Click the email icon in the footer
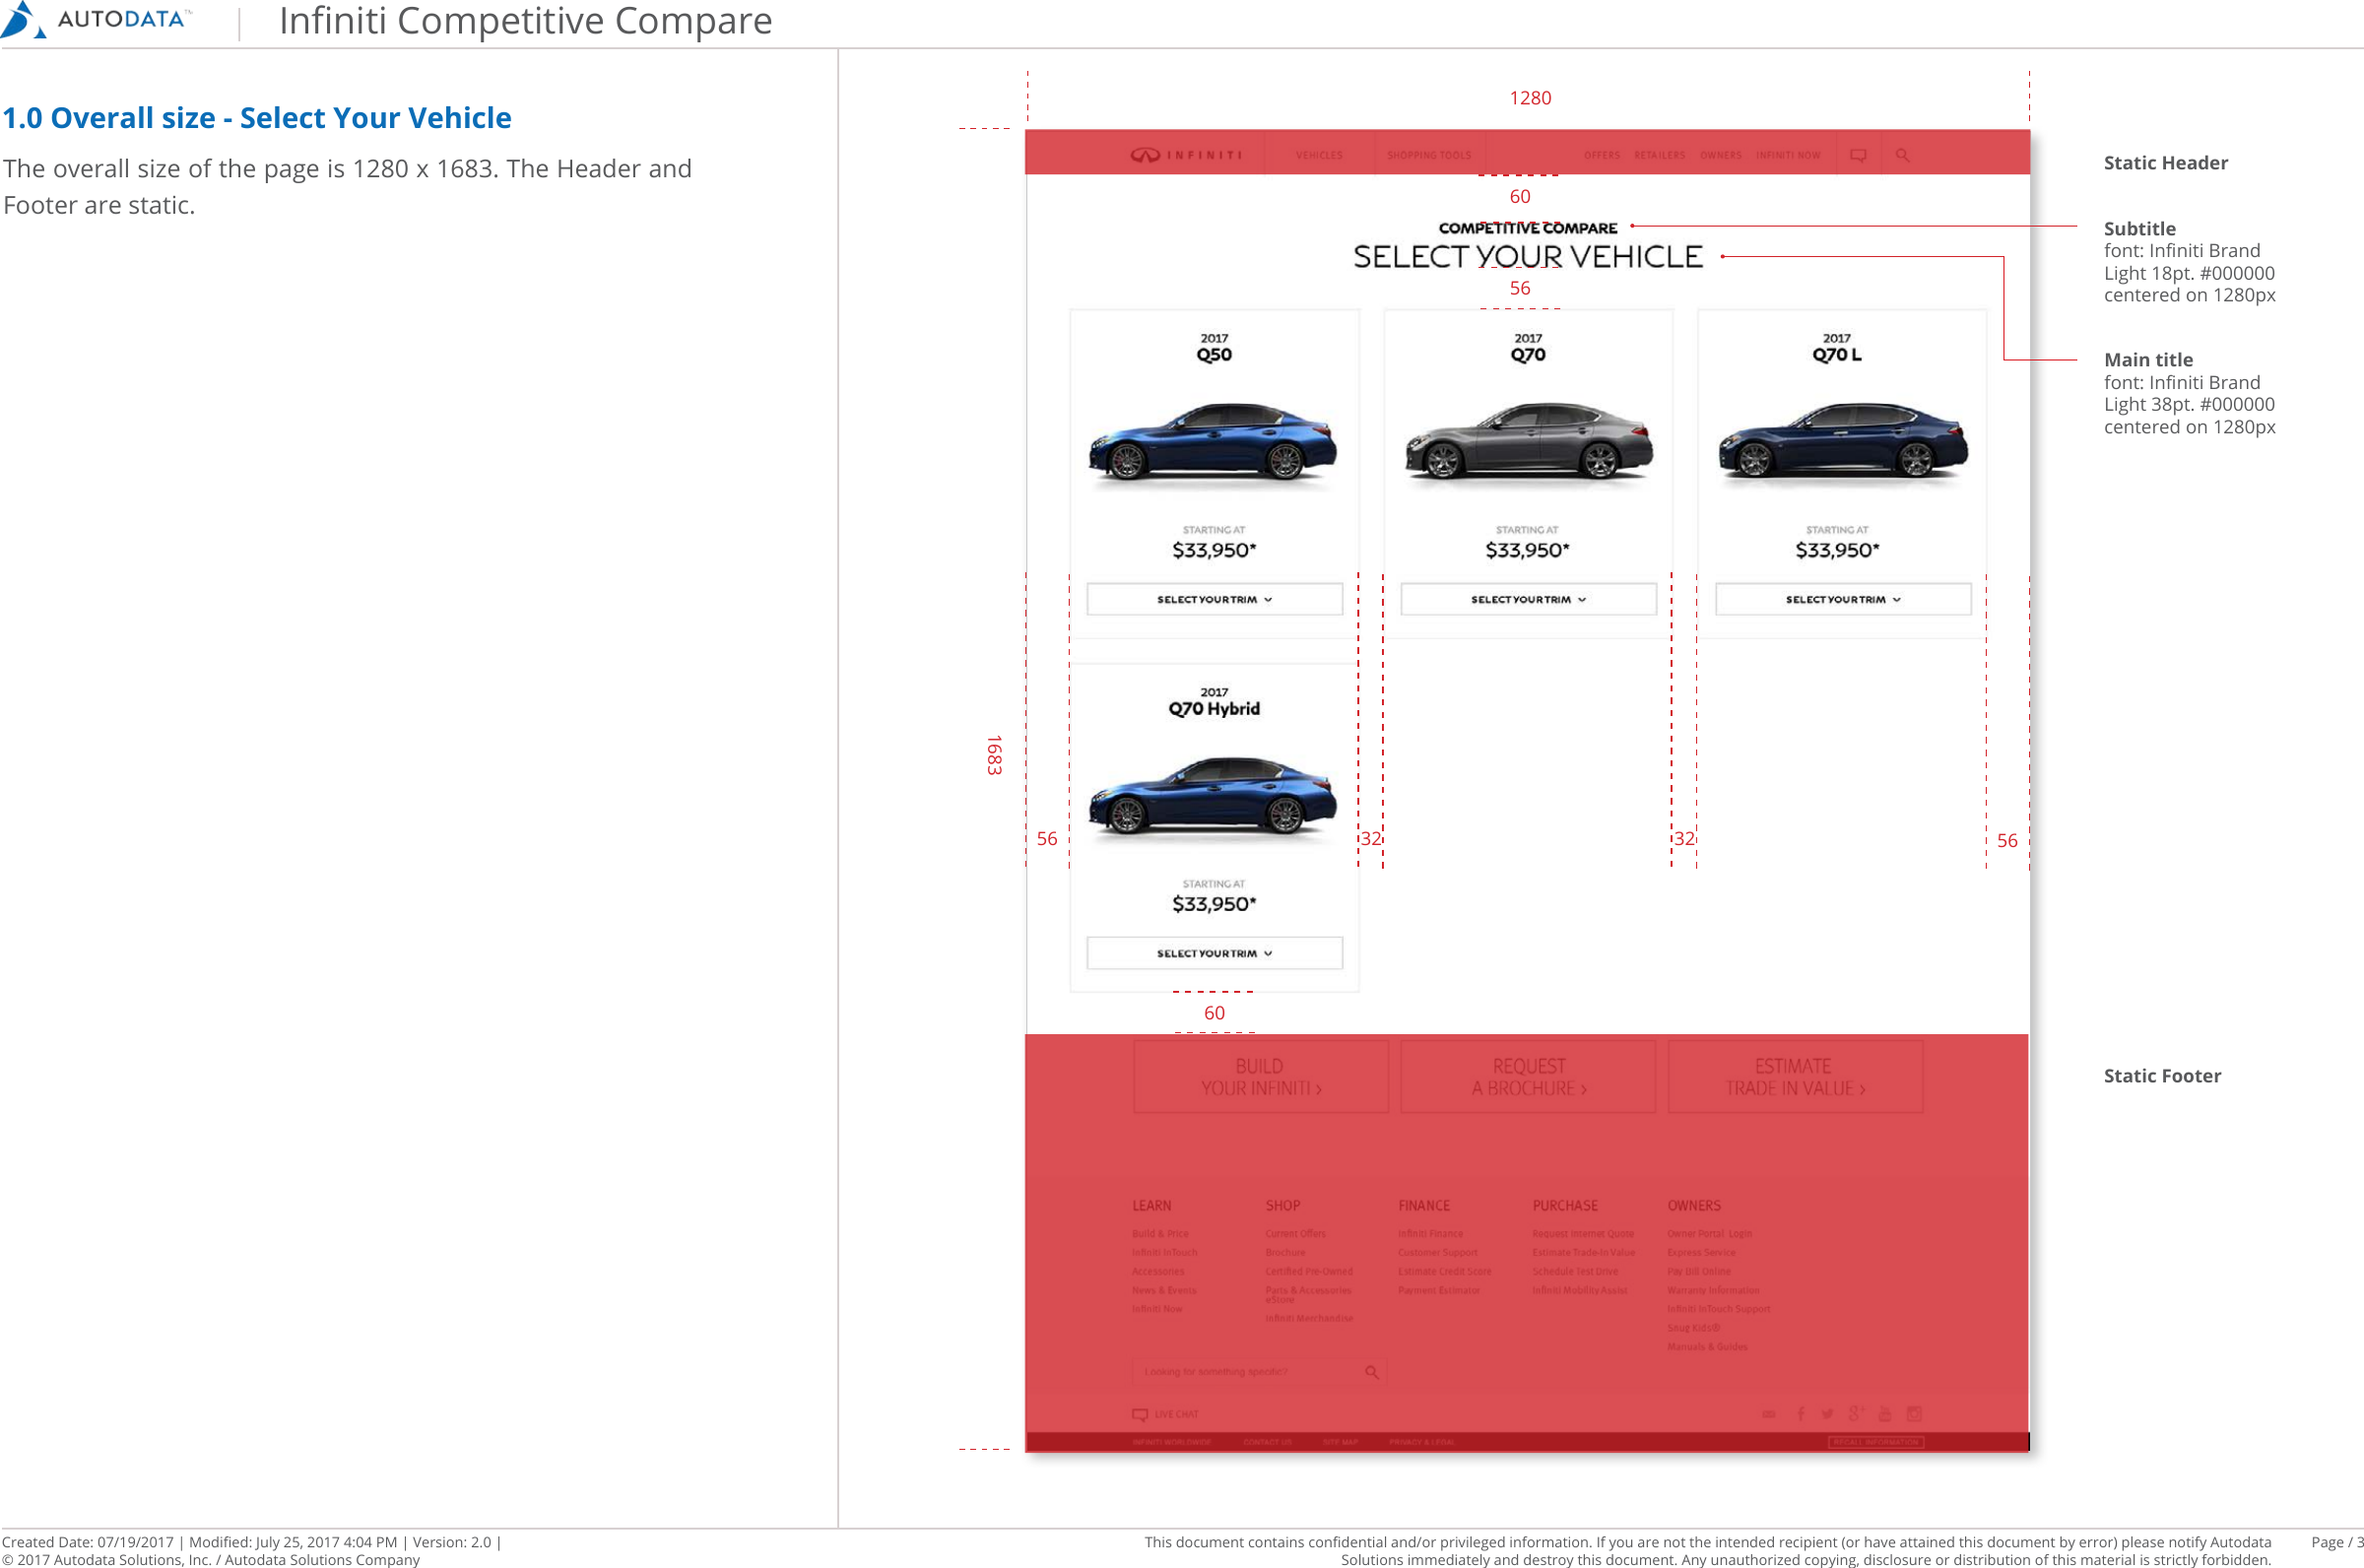 (1769, 1413)
